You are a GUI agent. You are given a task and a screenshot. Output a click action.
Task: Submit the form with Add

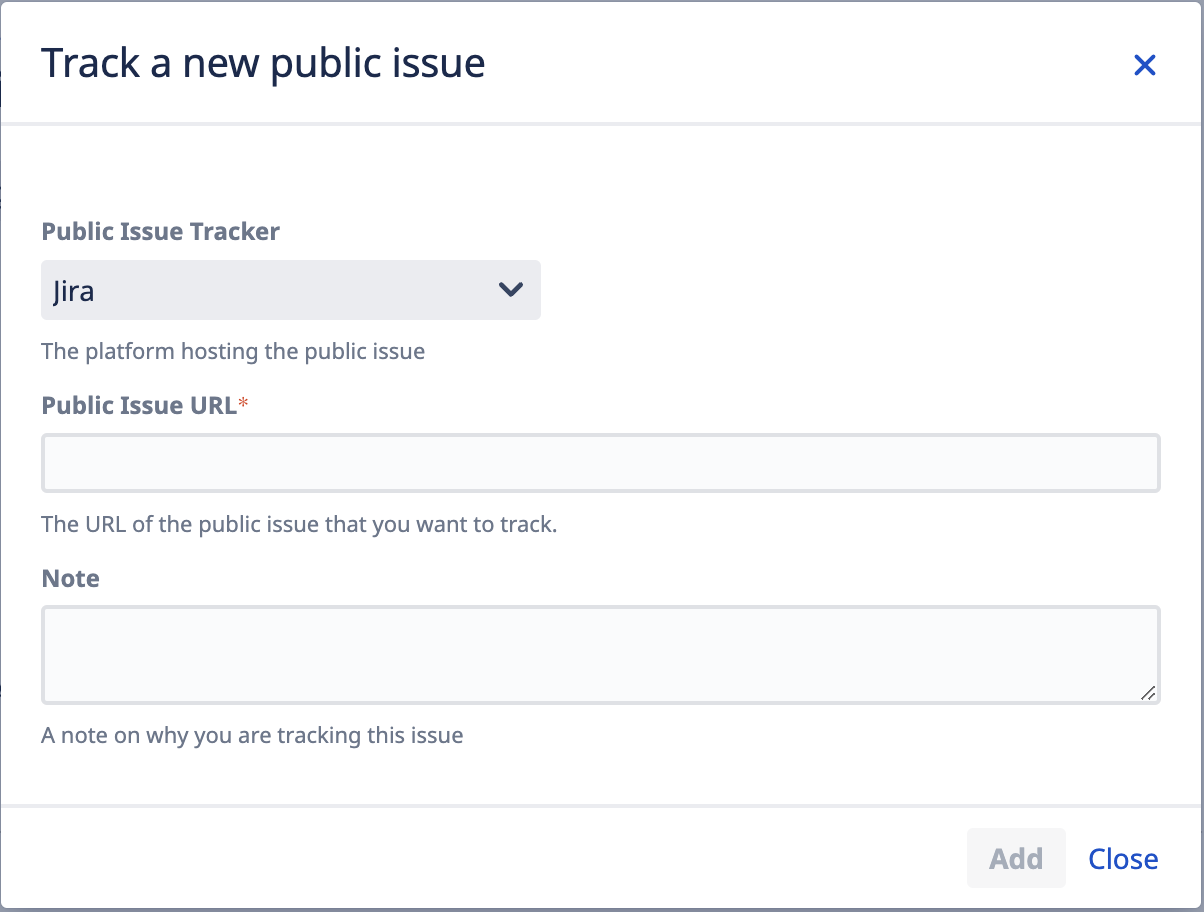click(x=1015, y=858)
